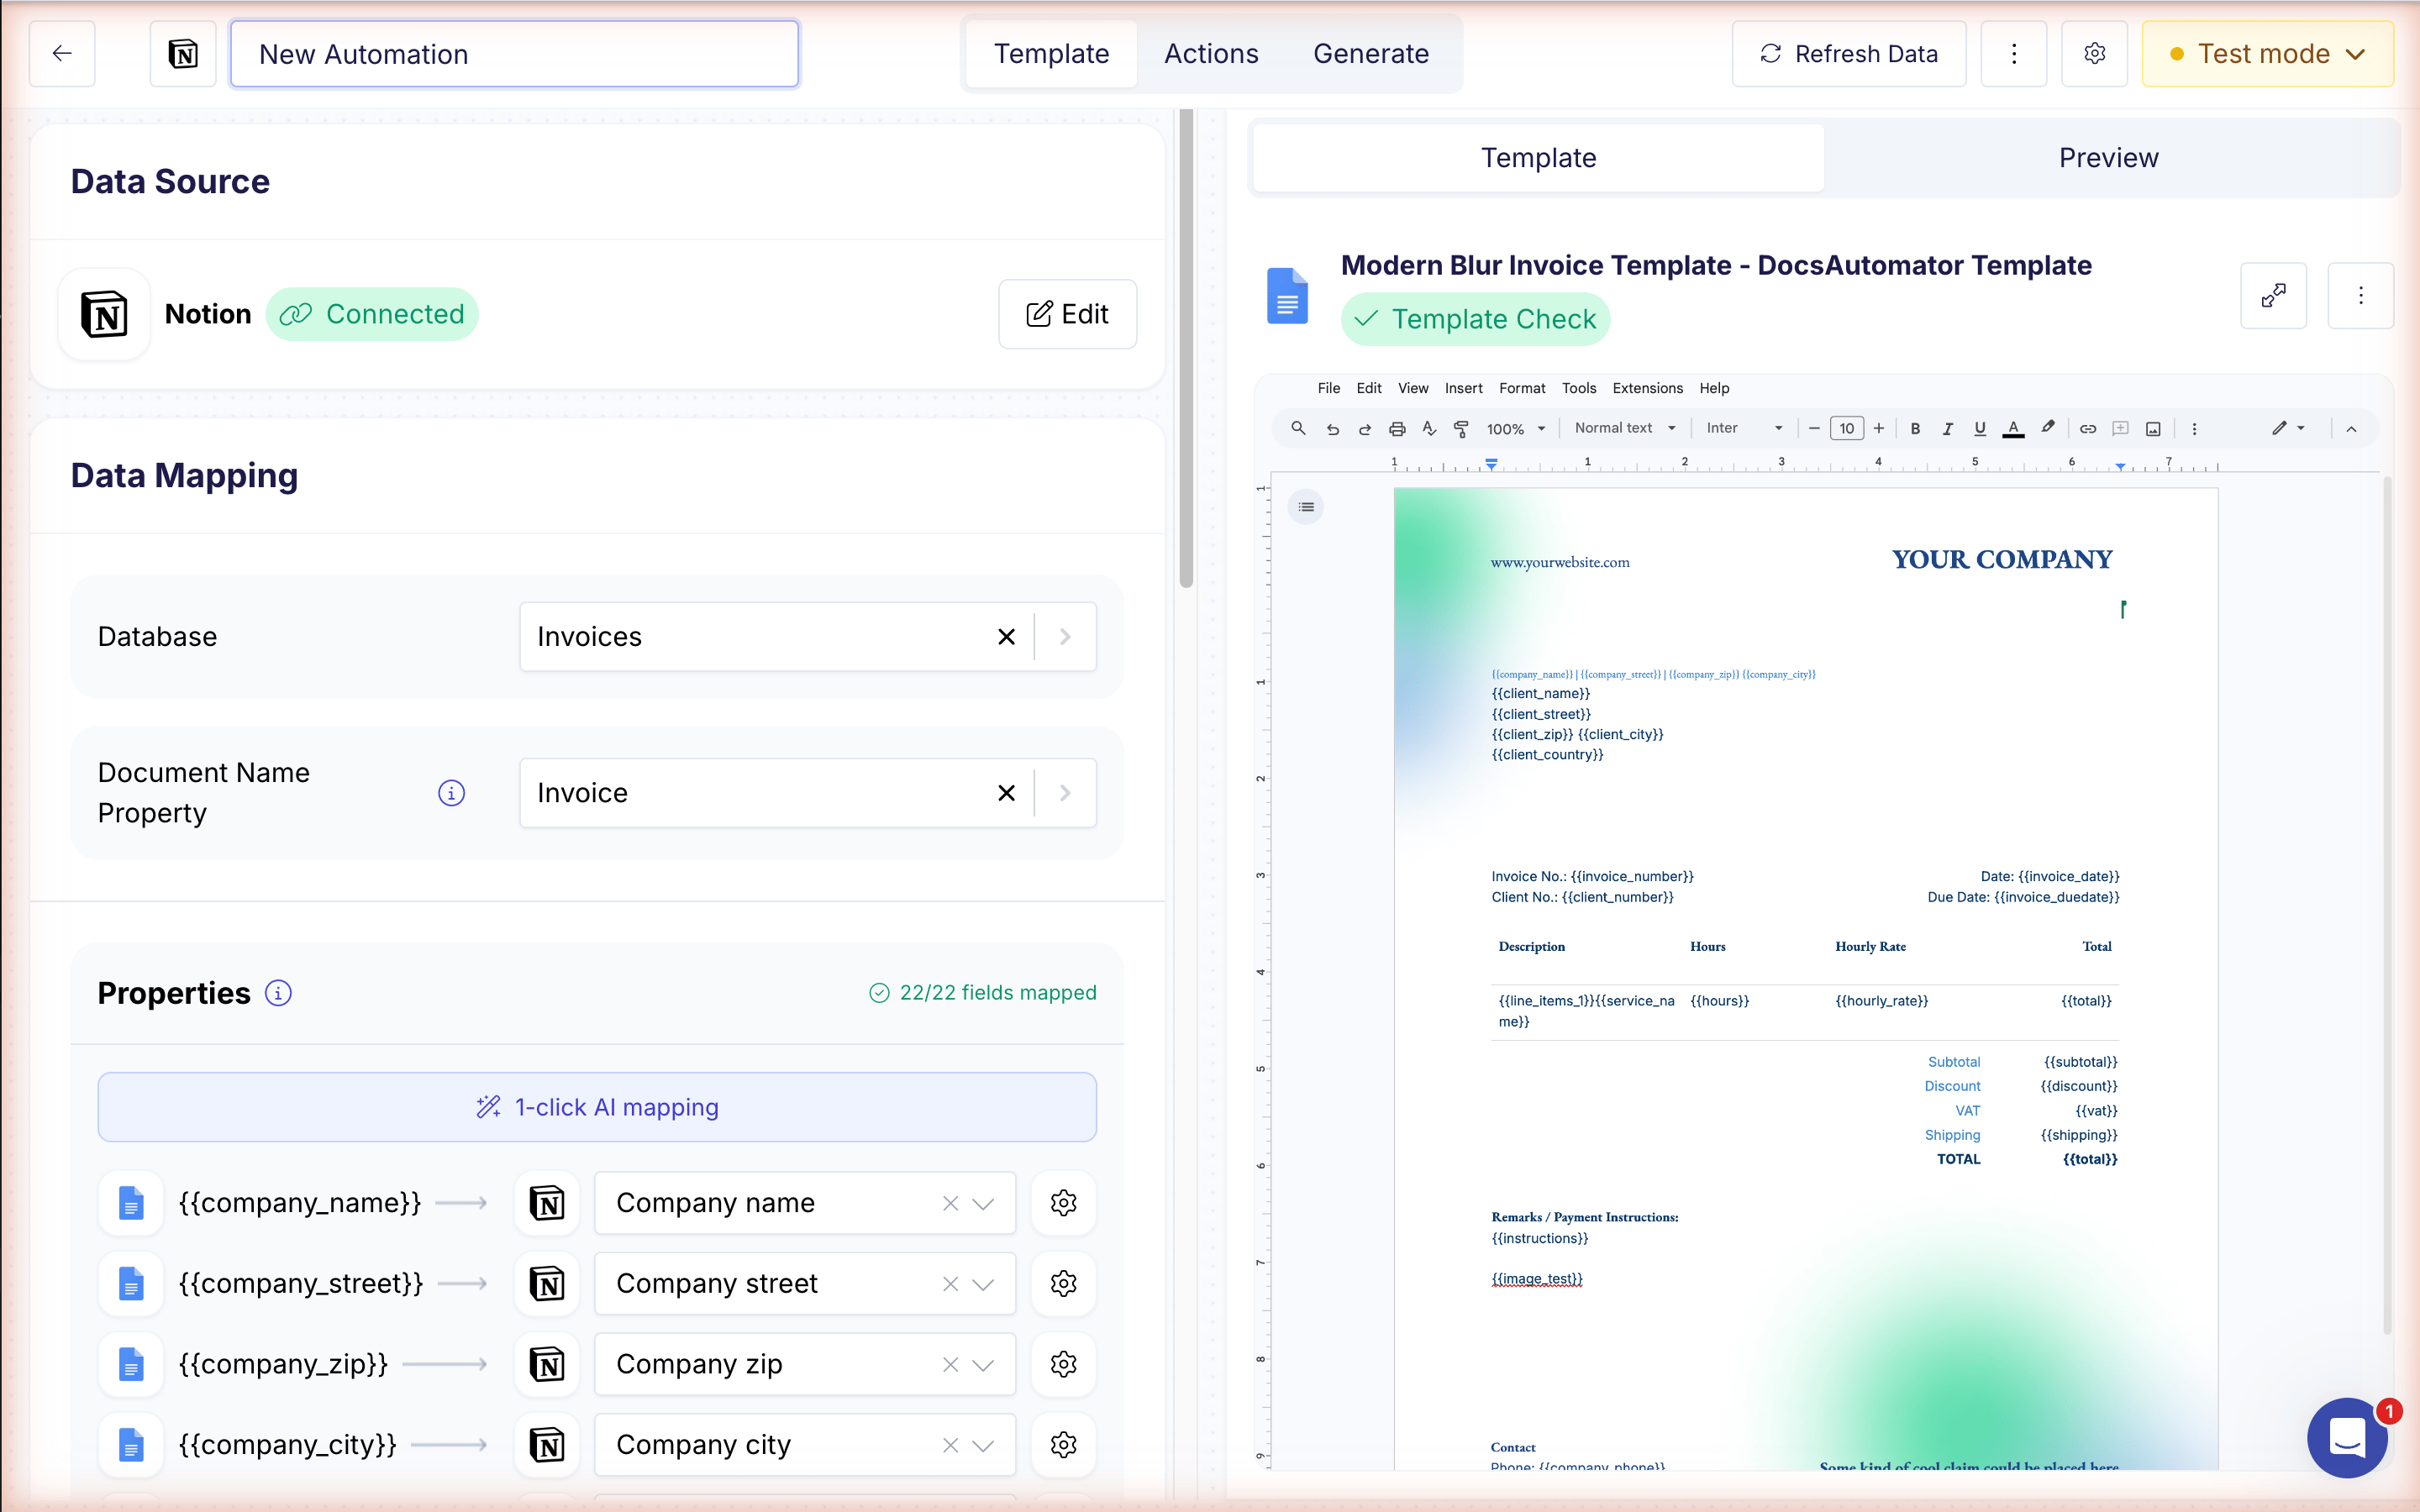This screenshot has width=2420, height=1512.
Task: Click the Document Name Property info icon
Action: pos(451,793)
